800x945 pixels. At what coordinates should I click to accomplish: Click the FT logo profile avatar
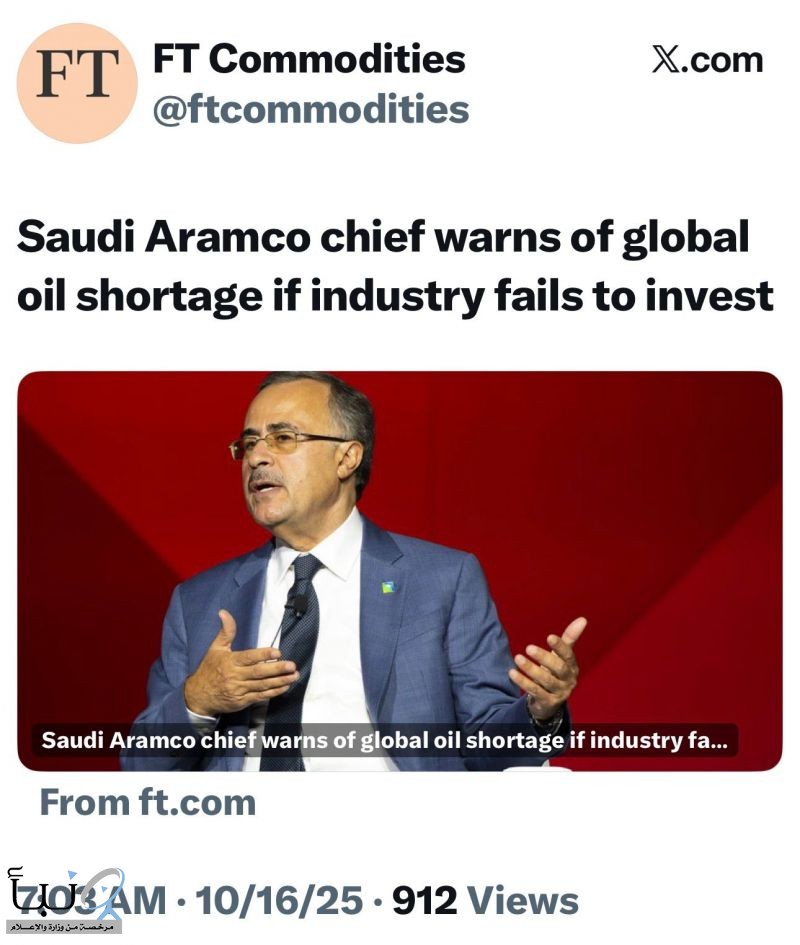point(77,83)
